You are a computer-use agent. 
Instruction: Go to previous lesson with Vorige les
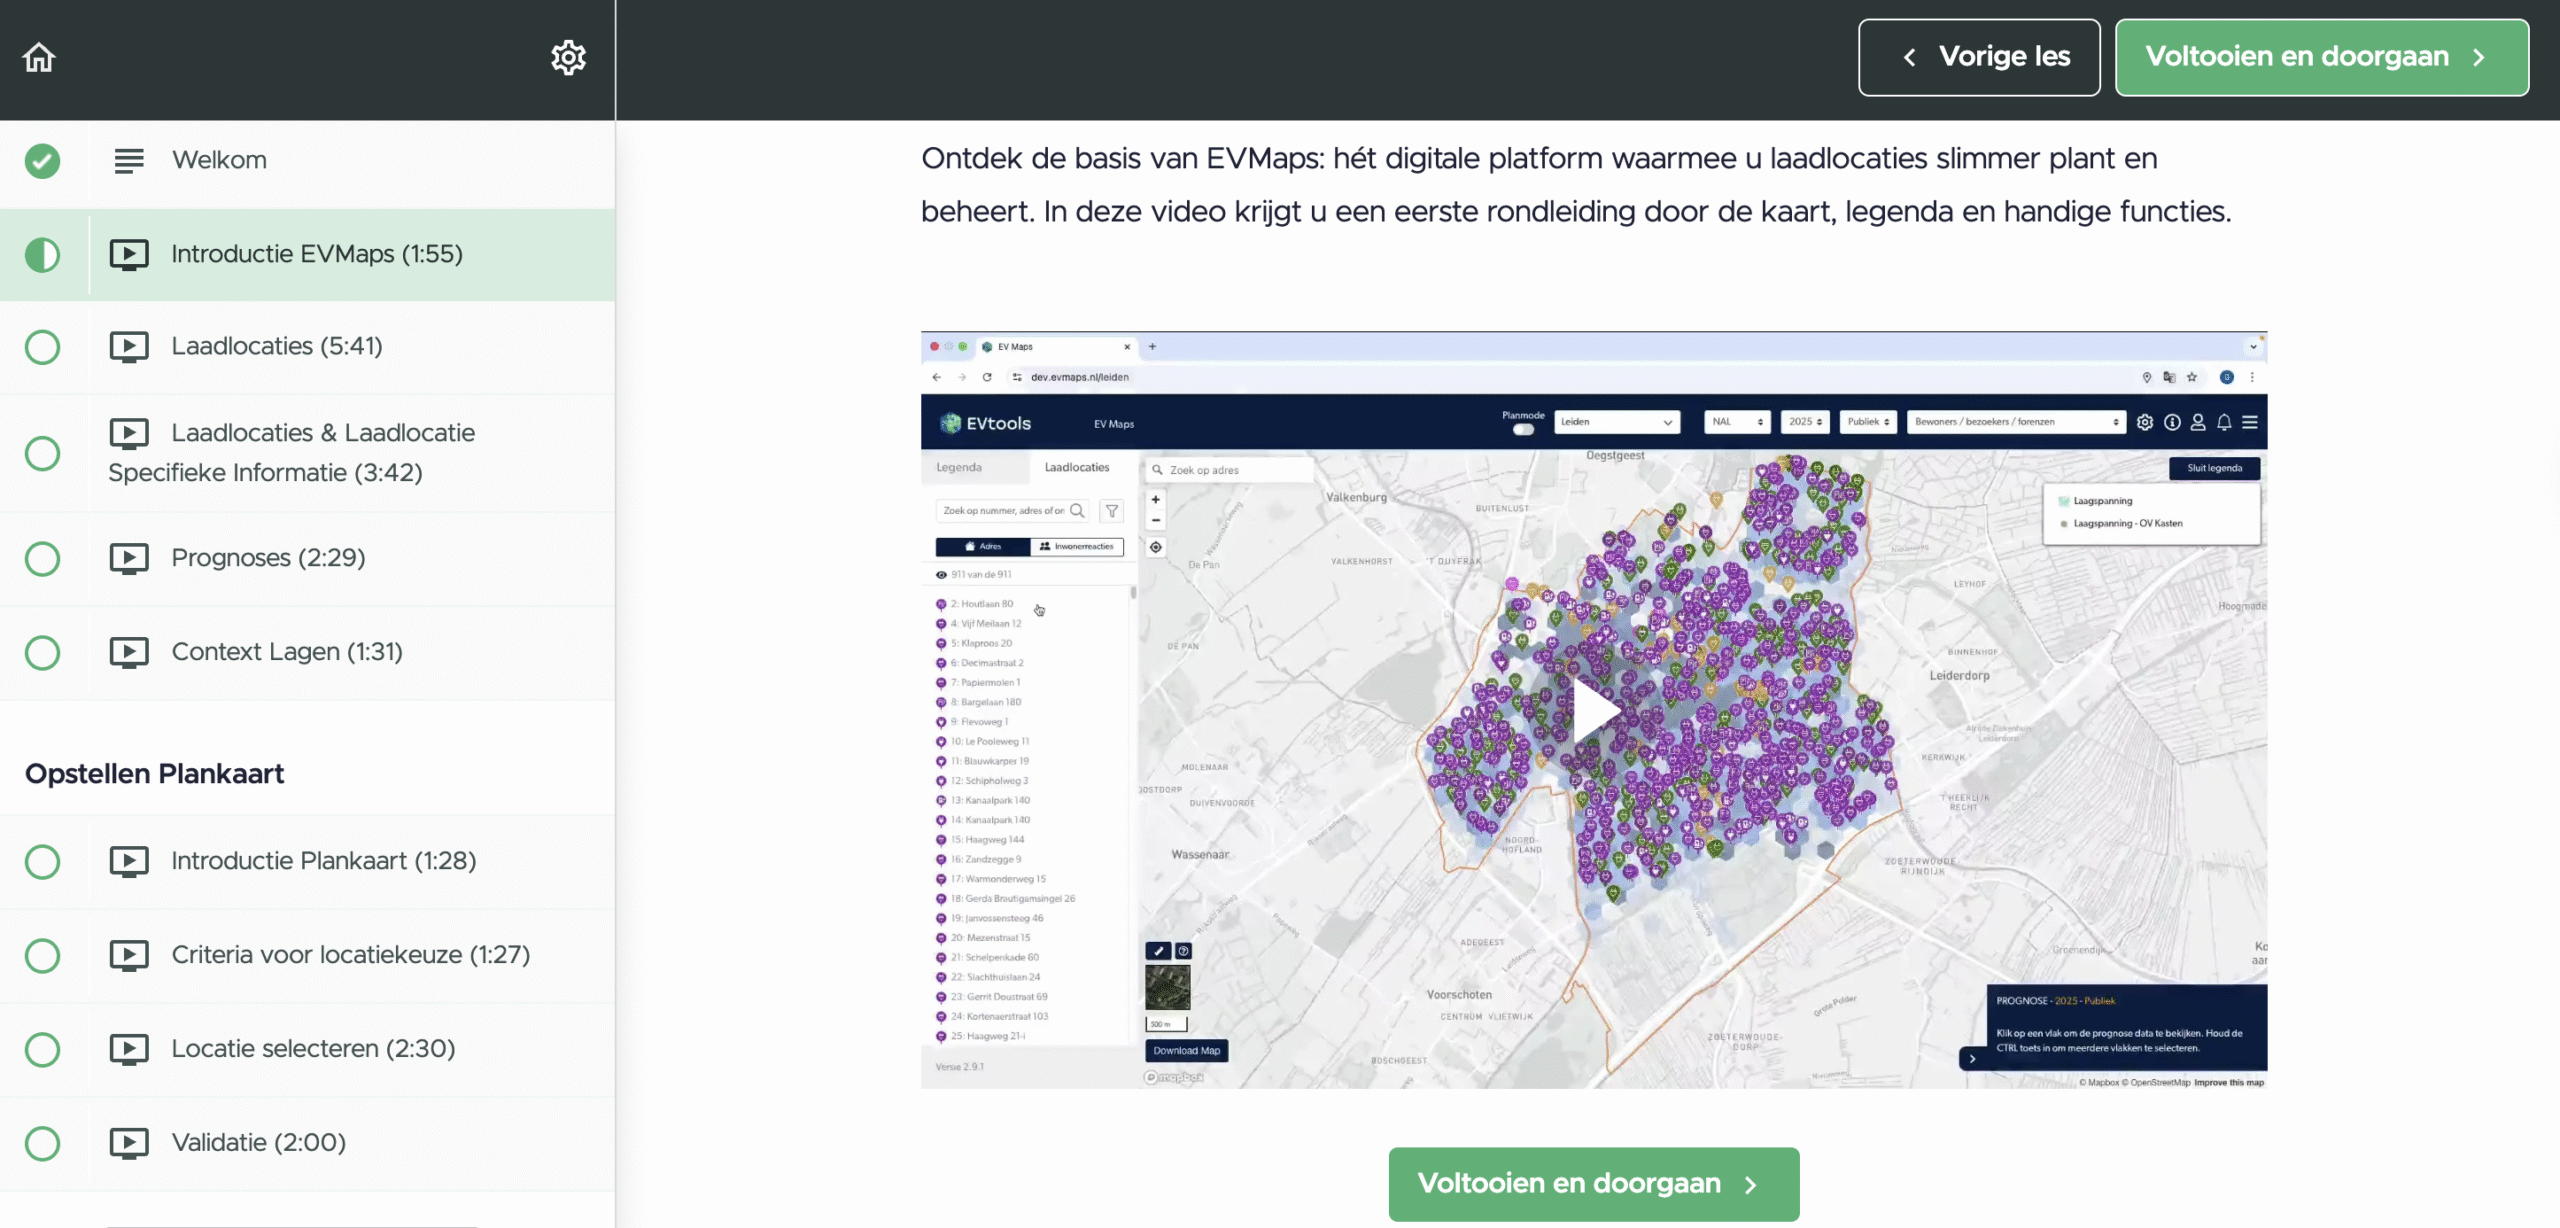click(x=1978, y=57)
